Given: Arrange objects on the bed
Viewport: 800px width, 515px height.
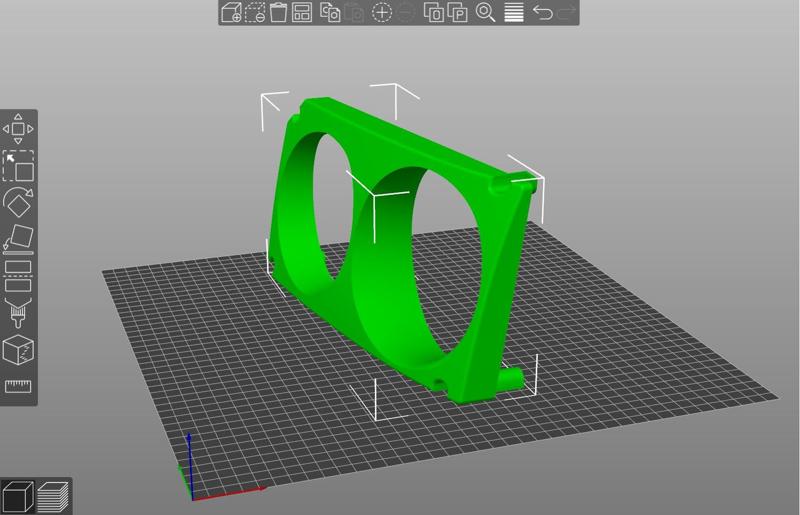Looking at the screenshot, I should (x=302, y=12).
